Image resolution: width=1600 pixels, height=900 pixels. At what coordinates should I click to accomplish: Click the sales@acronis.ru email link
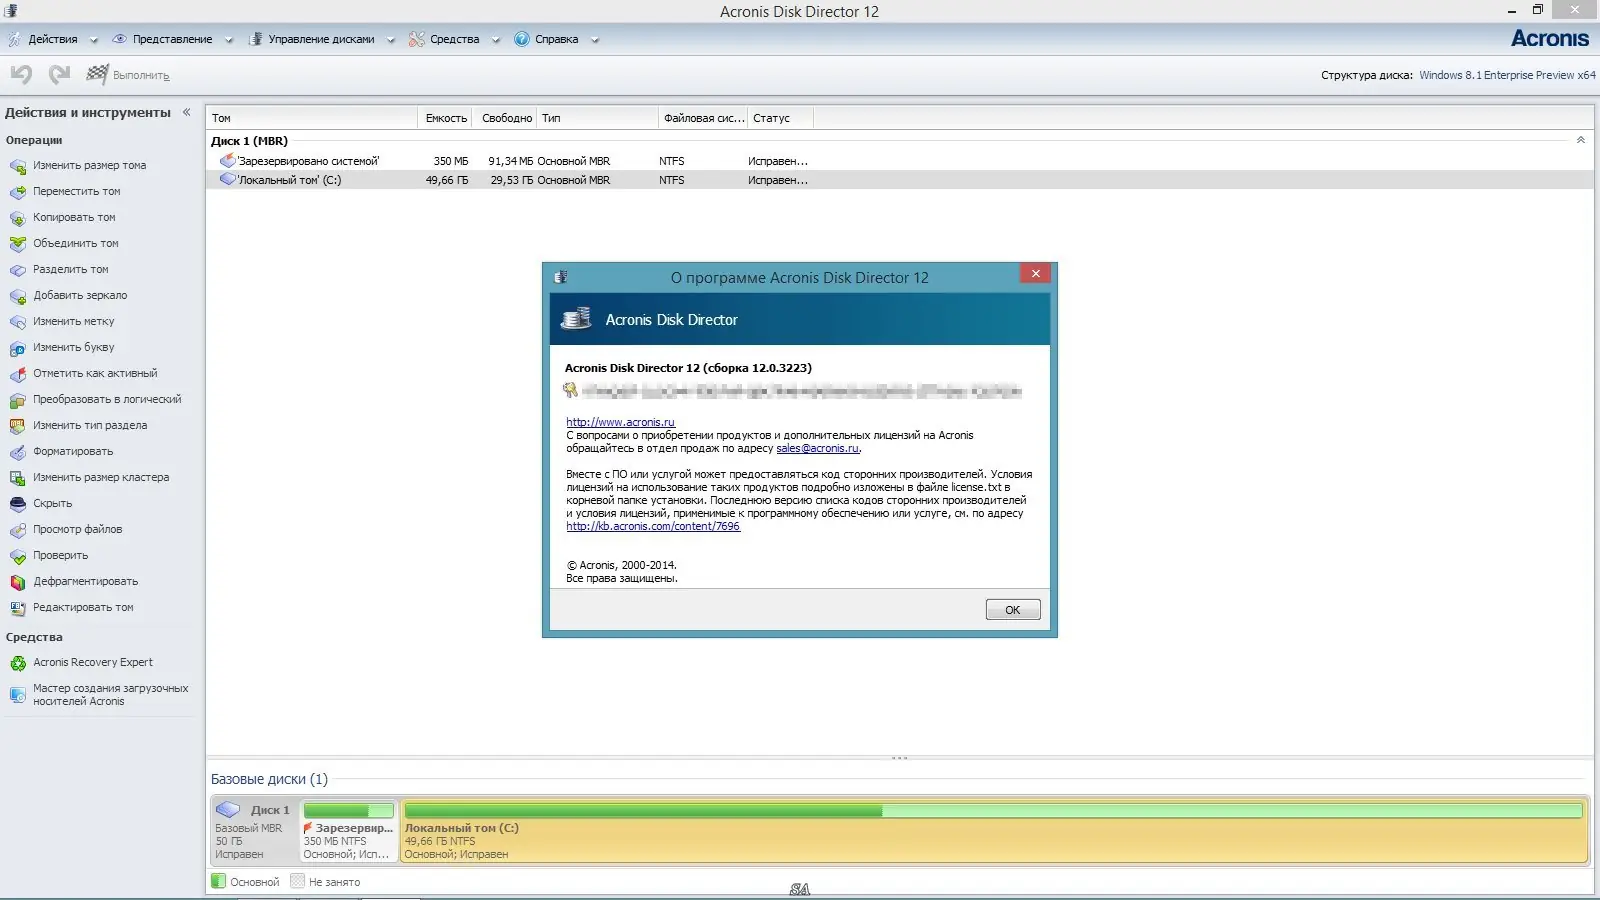click(818, 448)
